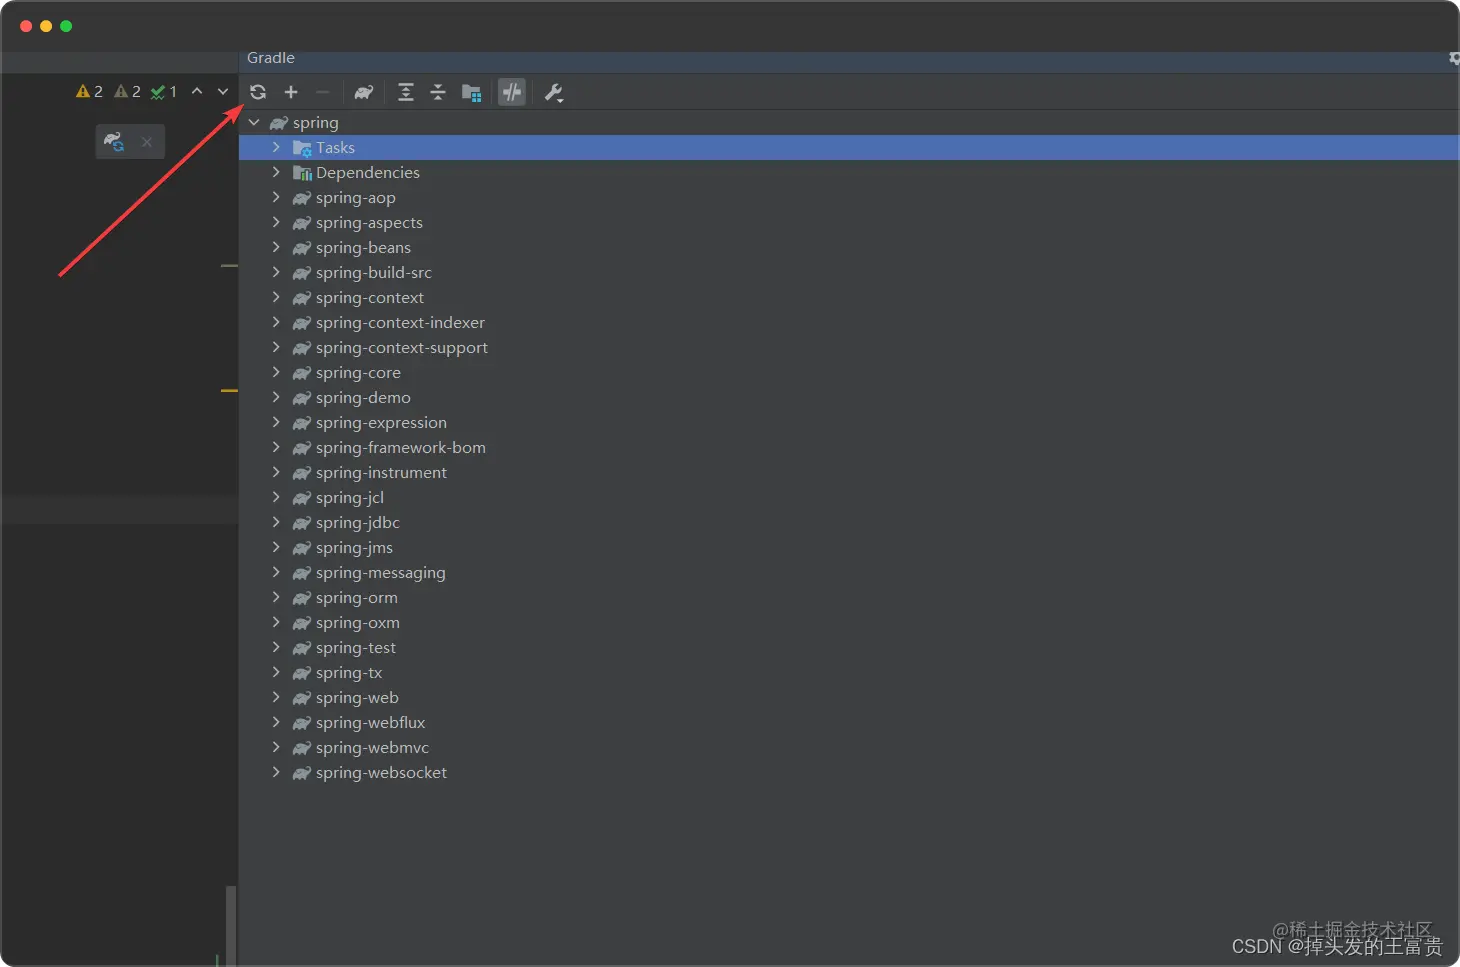
Task: Expand the Dependencies node
Action: pyautogui.click(x=277, y=172)
